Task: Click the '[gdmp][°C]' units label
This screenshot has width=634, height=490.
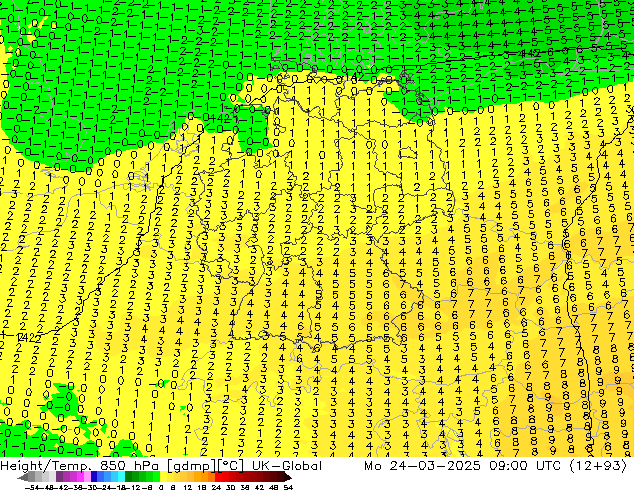Action: coord(205,466)
